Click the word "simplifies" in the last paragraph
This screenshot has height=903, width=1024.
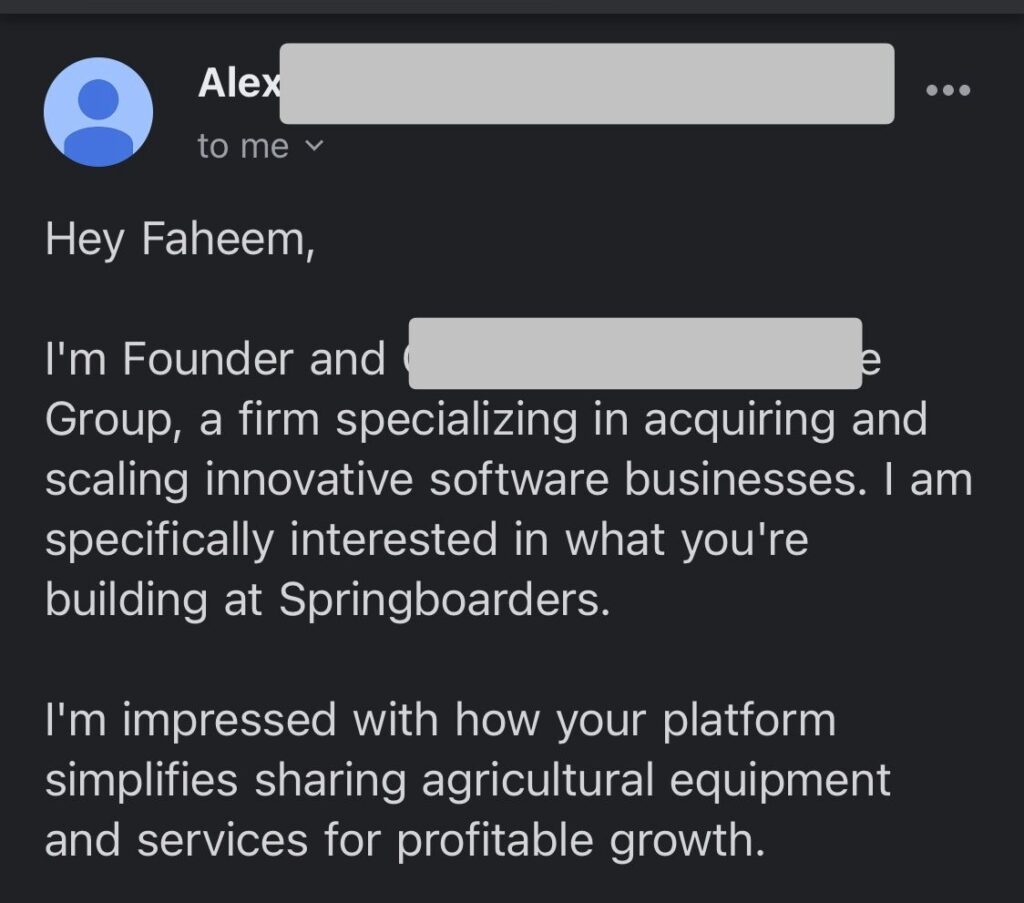point(141,780)
